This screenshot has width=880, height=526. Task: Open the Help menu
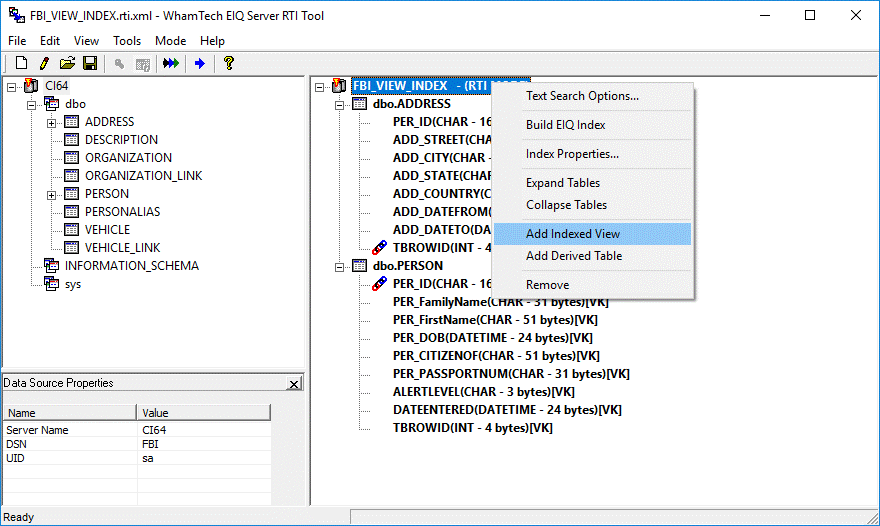coord(212,40)
